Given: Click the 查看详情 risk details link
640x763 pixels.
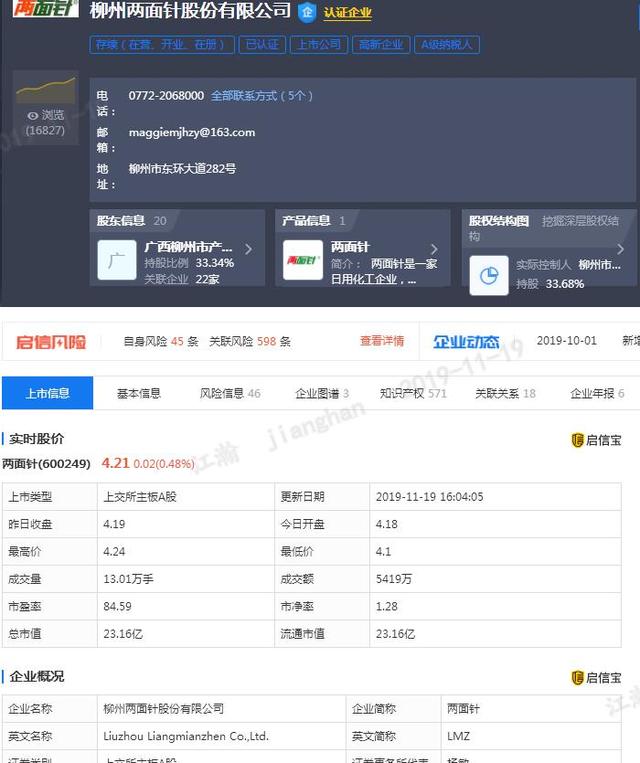Looking at the screenshot, I should (x=382, y=341).
